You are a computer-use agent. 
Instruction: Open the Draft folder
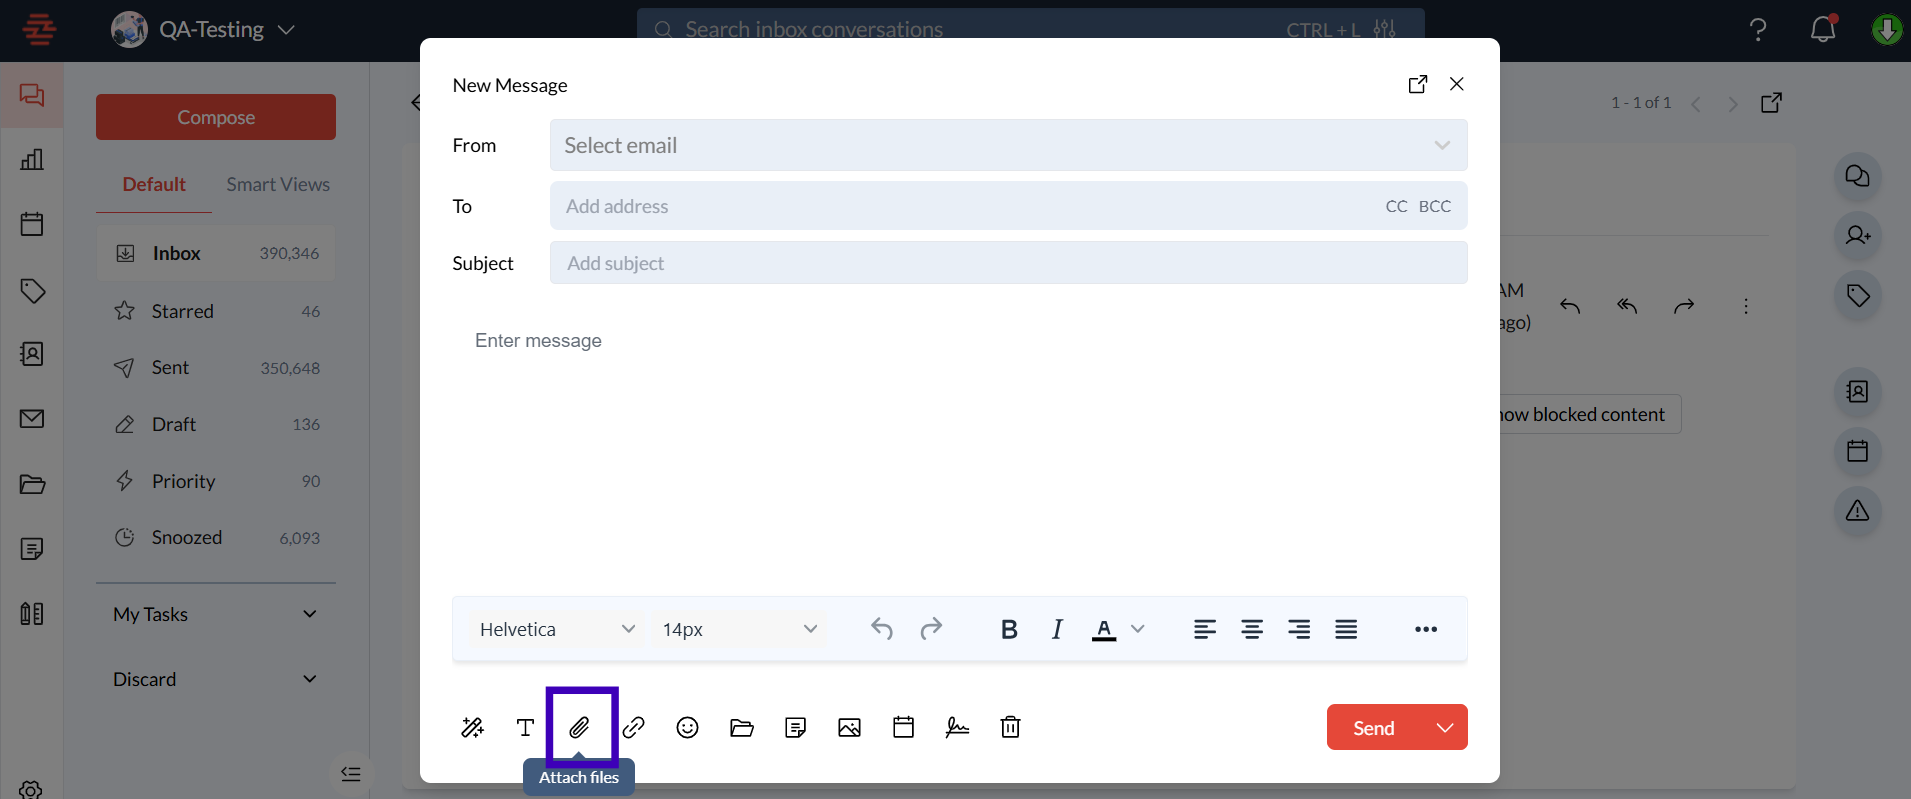click(x=216, y=424)
